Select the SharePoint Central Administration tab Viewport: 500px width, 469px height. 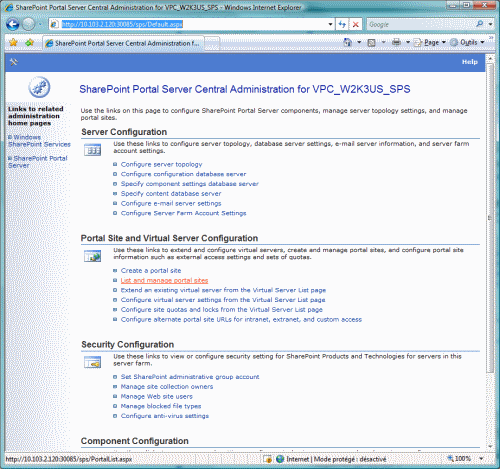click(123, 43)
